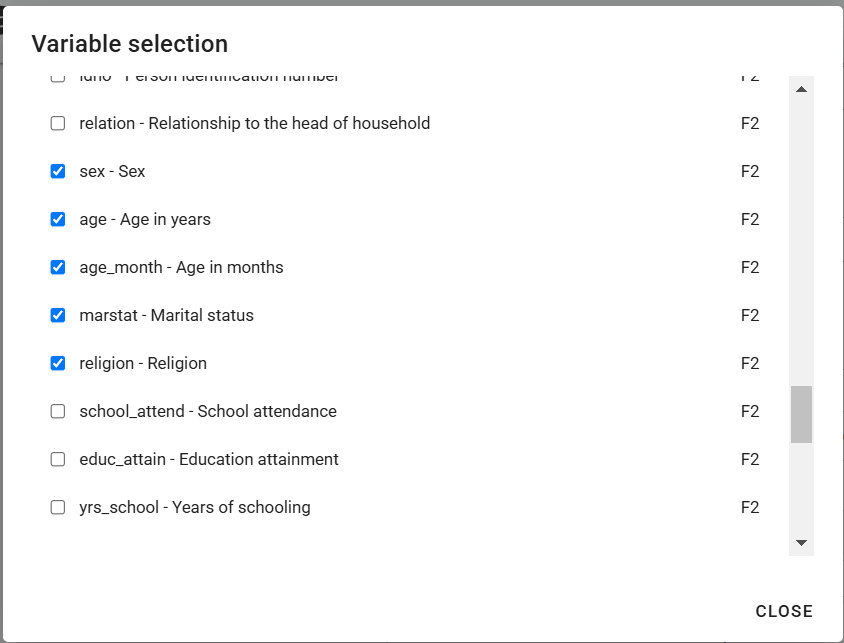Select the yrs_school Years of schooling checkbox
This screenshot has width=844, height=643.
tap(58, 508)
